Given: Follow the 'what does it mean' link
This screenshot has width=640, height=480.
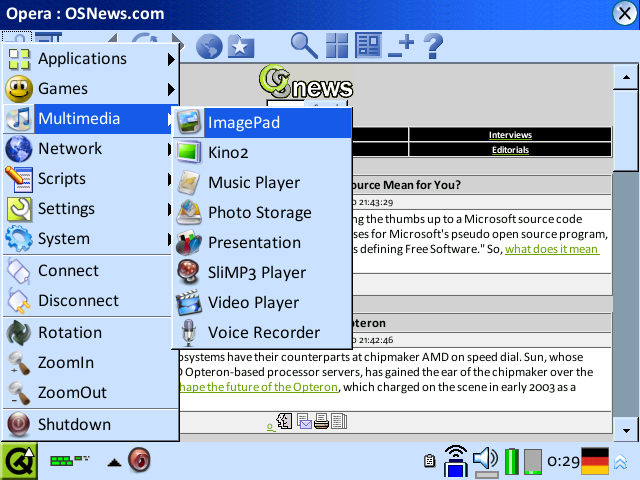Looking at the screenshot, I should [x=552, y=249].
